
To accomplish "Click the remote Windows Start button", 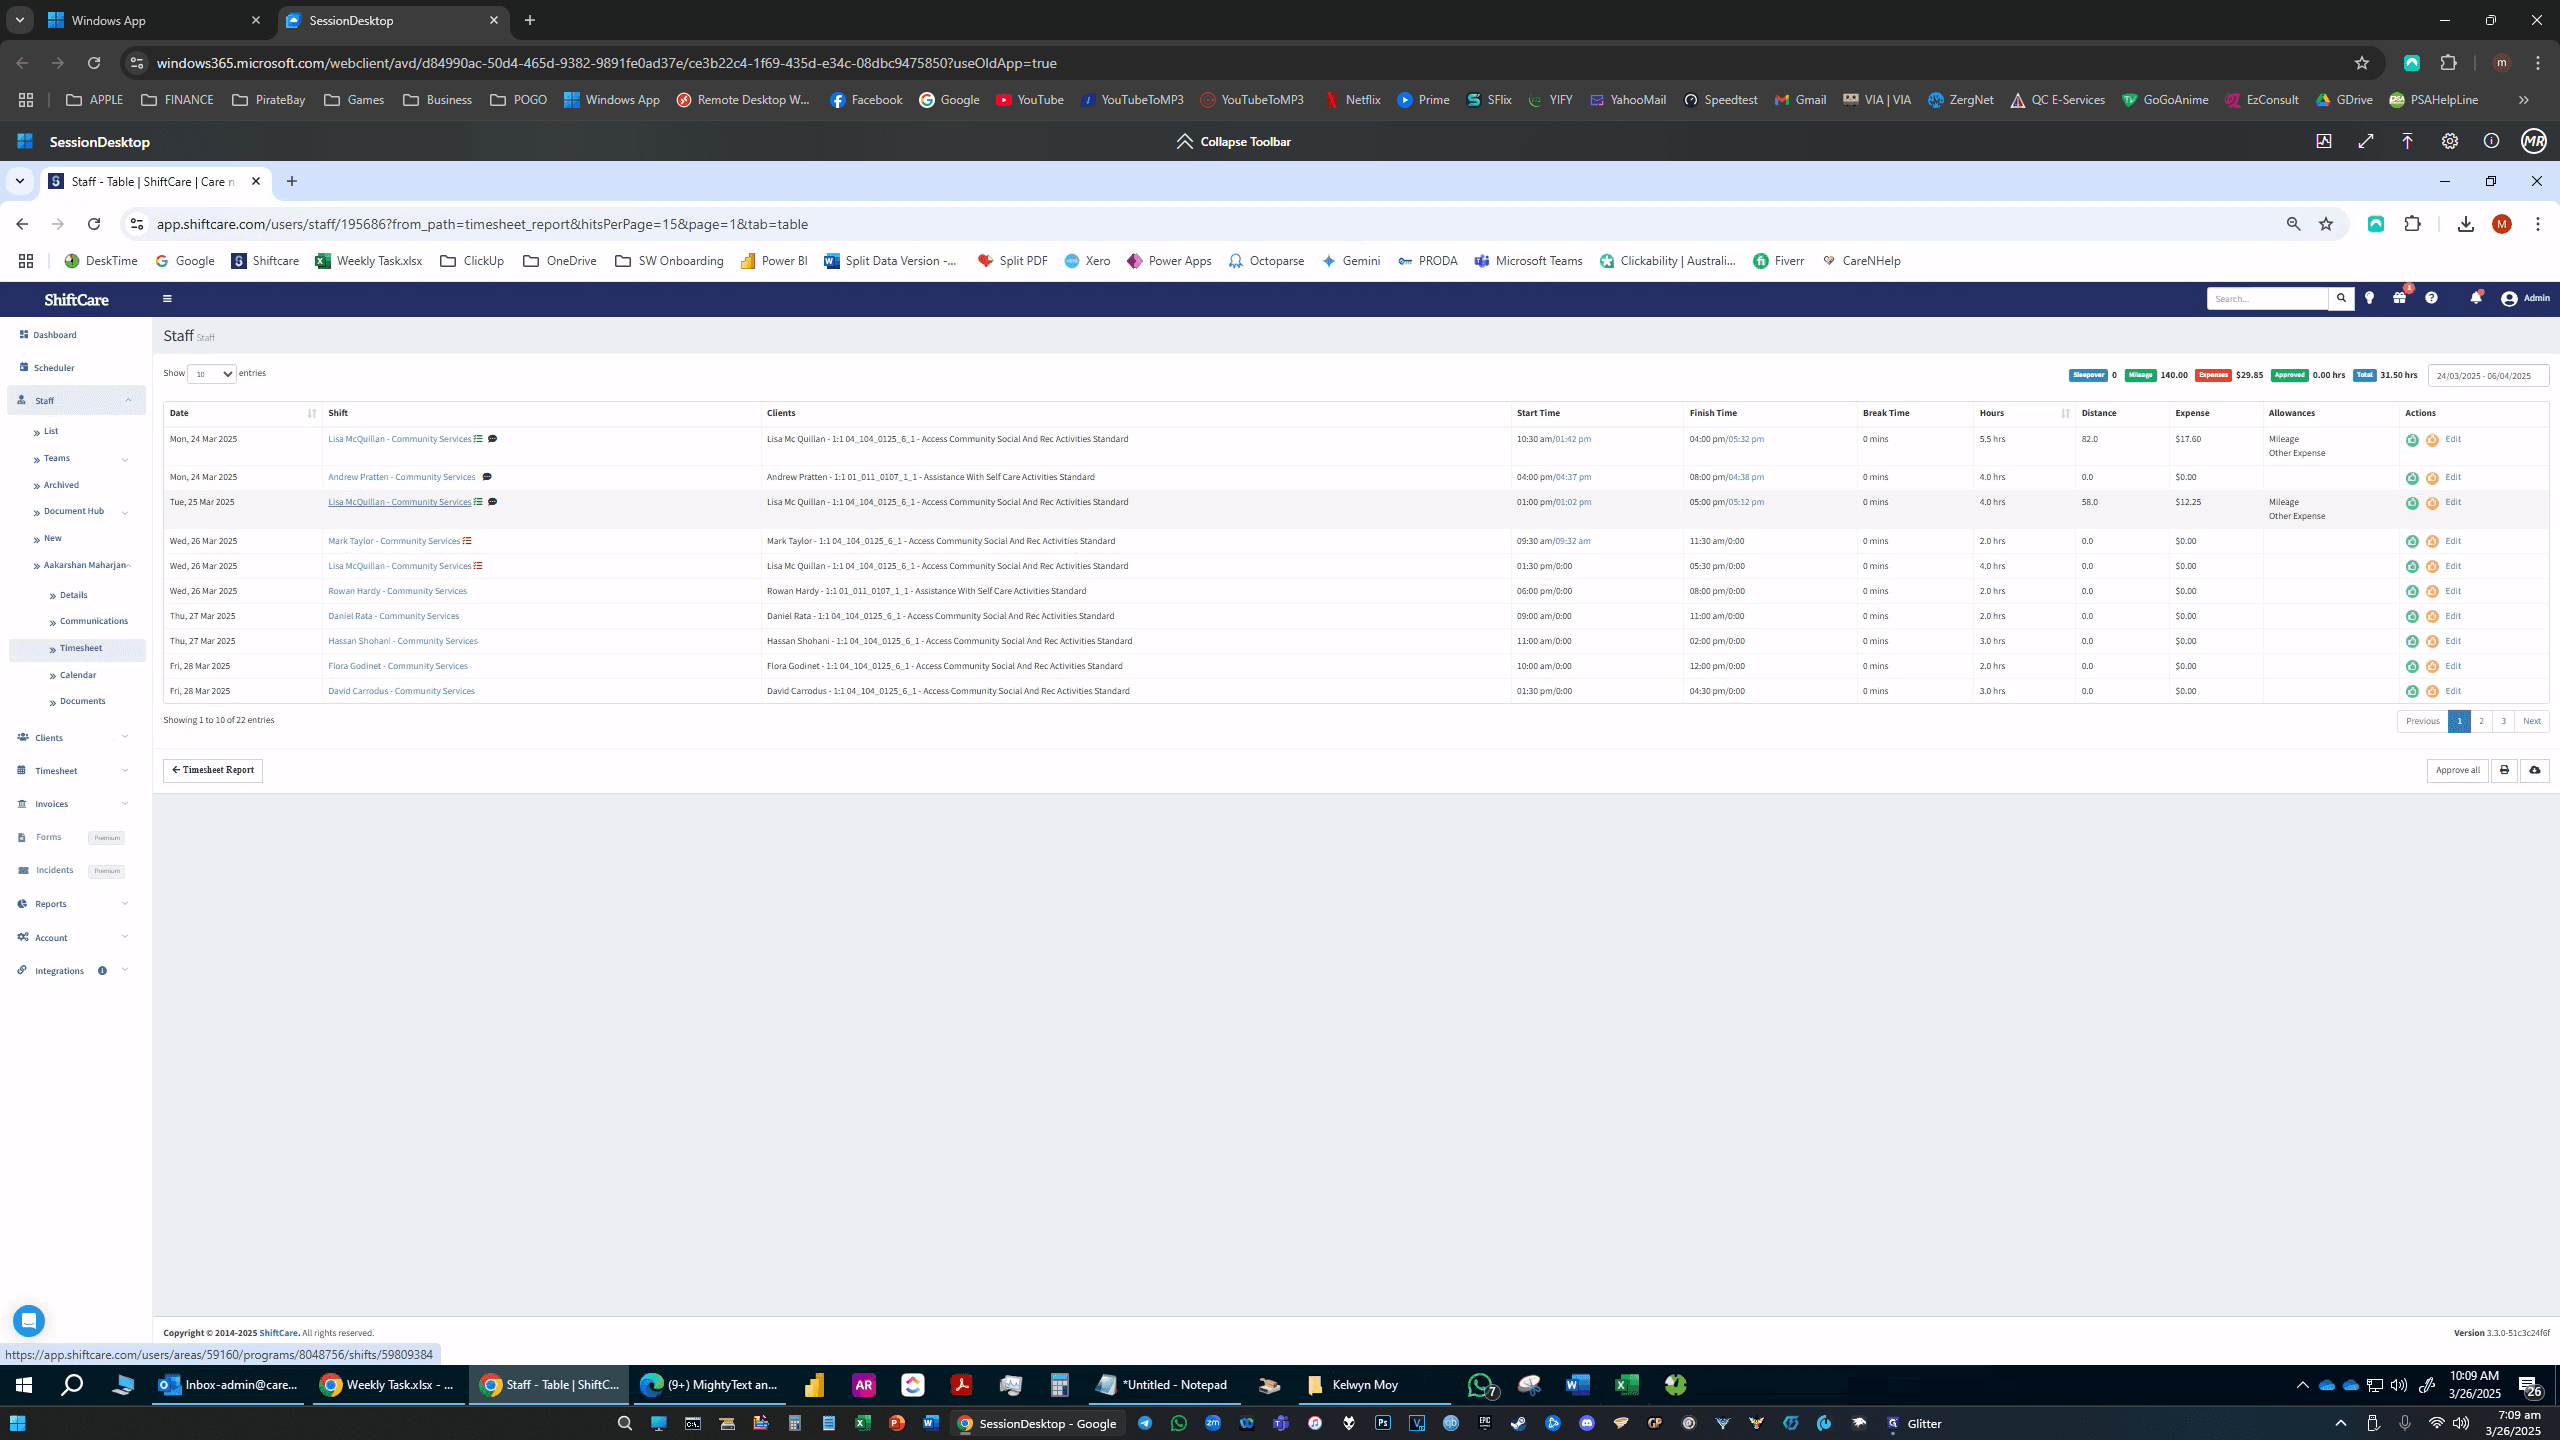I will coord(24,1385).
